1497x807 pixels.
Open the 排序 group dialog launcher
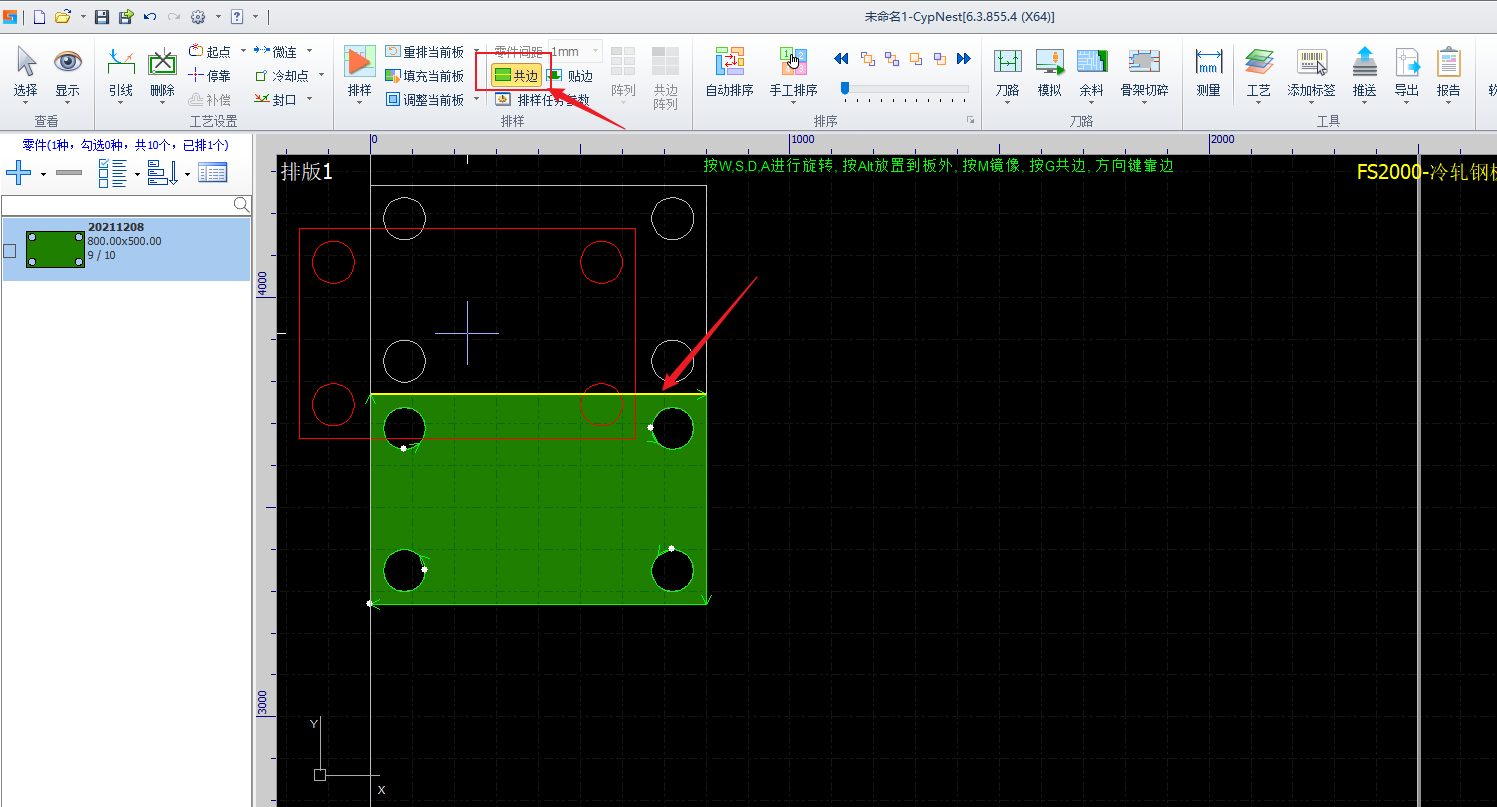point(970,121)
